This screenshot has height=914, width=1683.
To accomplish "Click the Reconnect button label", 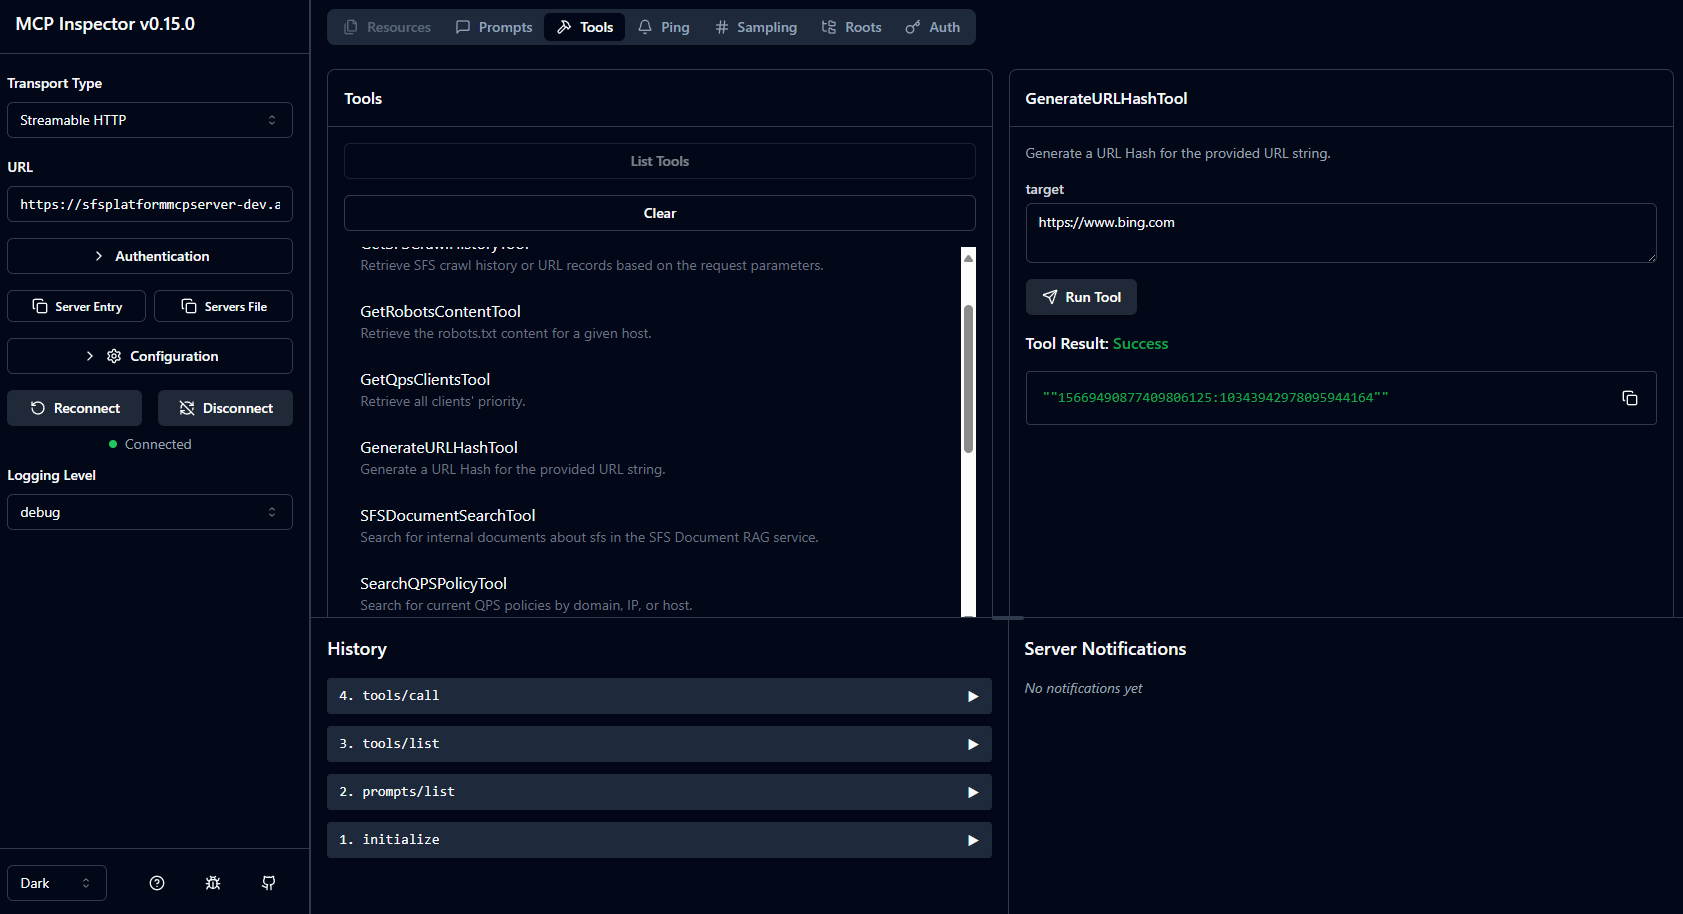I will pyautogui.click(x=87, y=408).
